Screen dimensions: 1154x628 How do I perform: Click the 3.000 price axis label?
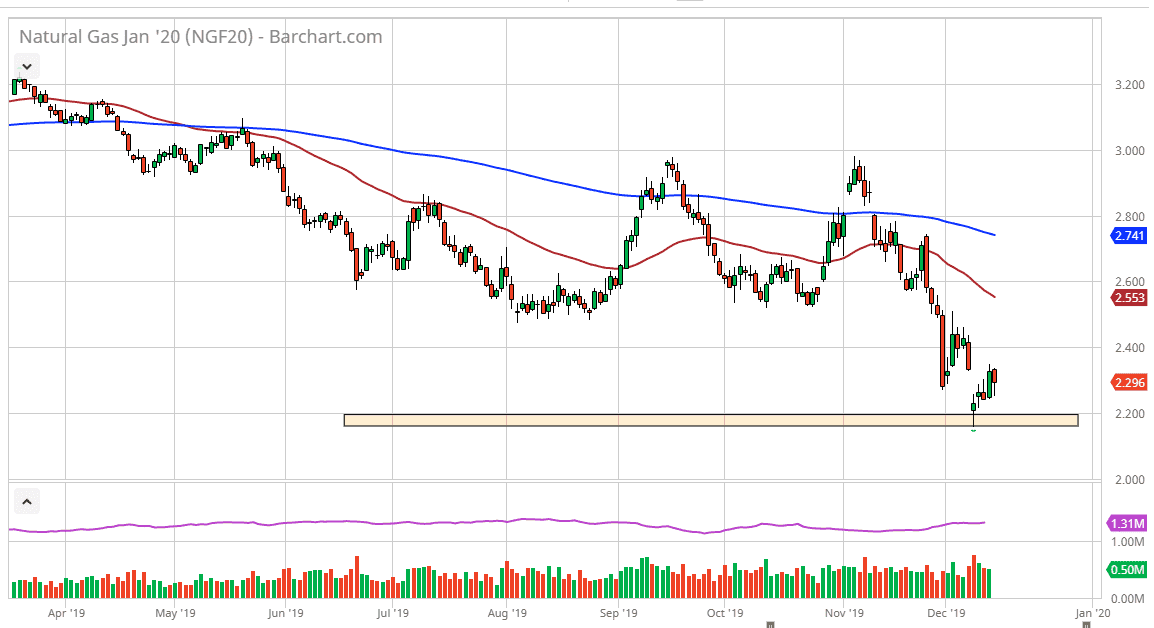point(1130,151)
